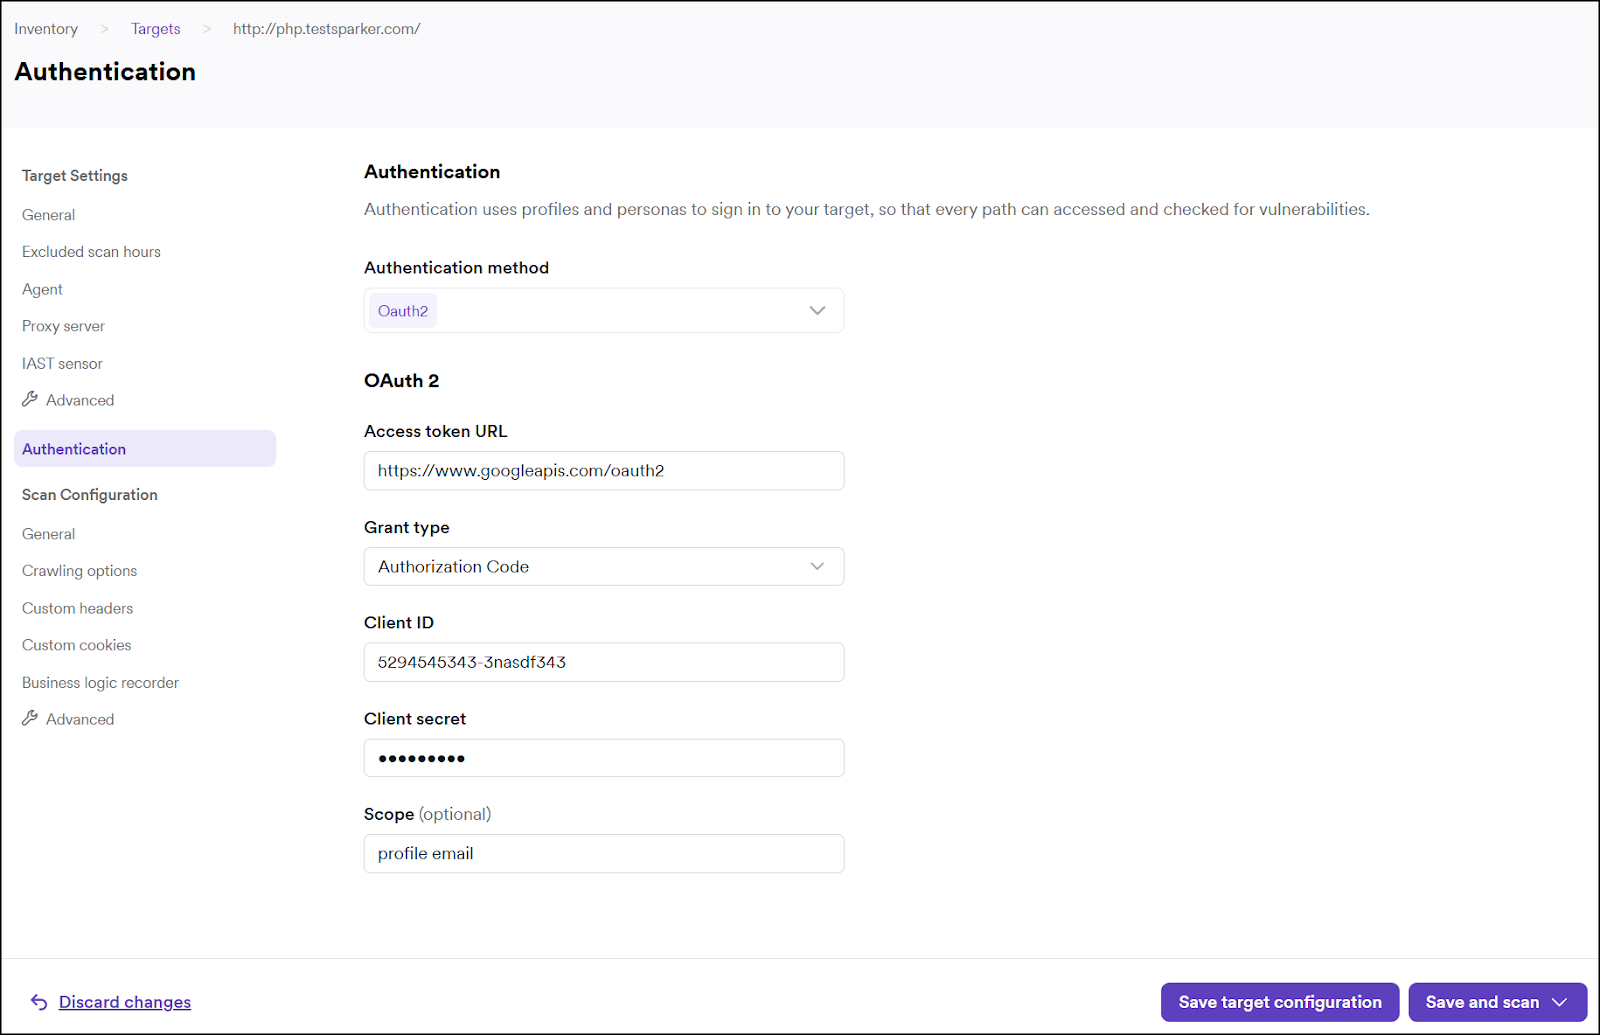Select Proxy server in the sidebar
Viewport: 1600px width, 1035px height.
coord(63,325)
